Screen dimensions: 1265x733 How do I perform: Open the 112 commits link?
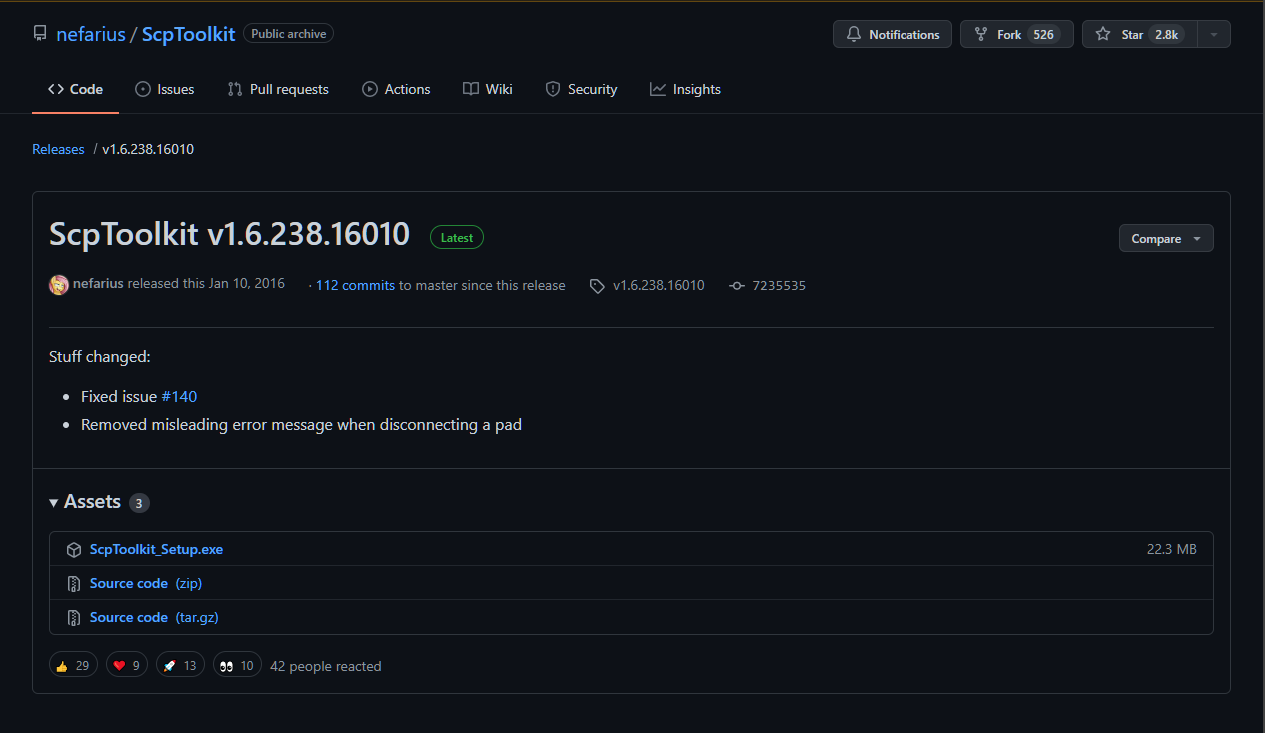pos(355,285)
